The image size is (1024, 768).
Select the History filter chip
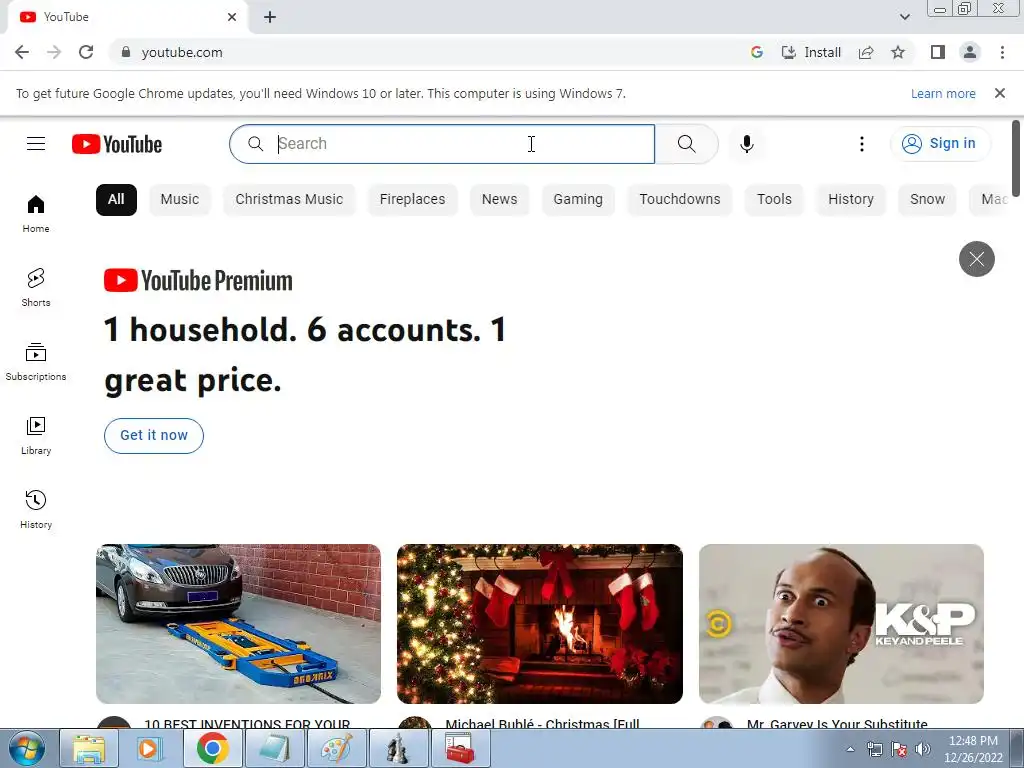point(851,199)
